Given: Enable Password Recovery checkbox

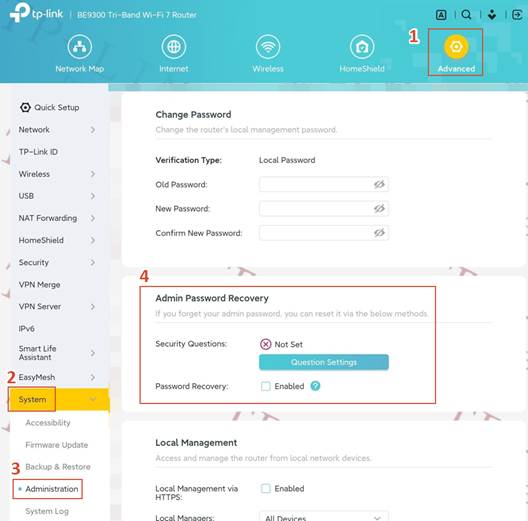Looking at the screenshot, I should click(x=266, y=386).
